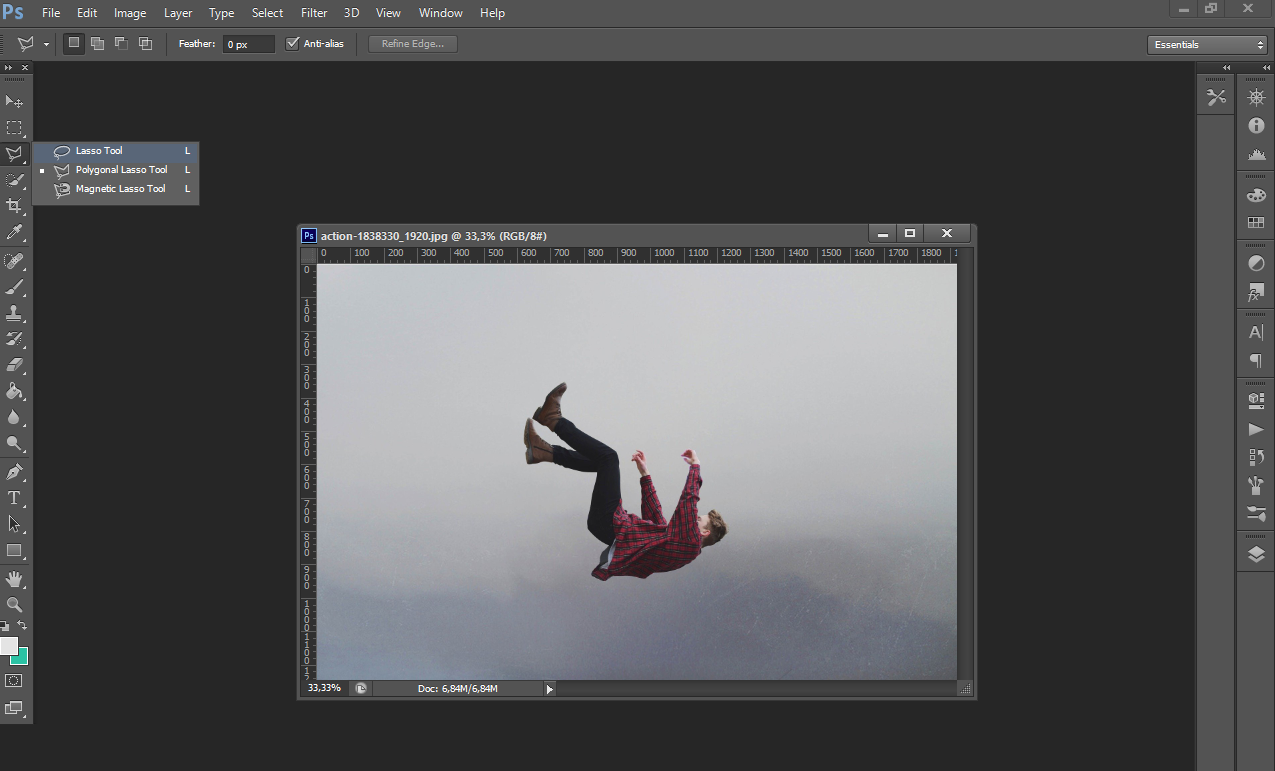The height and width of the screenshot is (771, 1275).
Task: Open the Layers panel icon
Action: coord(1256,554)
